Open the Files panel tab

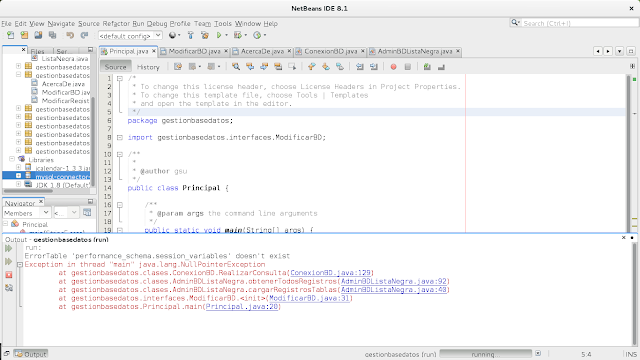pyautogui.click(x=38, y=51)
